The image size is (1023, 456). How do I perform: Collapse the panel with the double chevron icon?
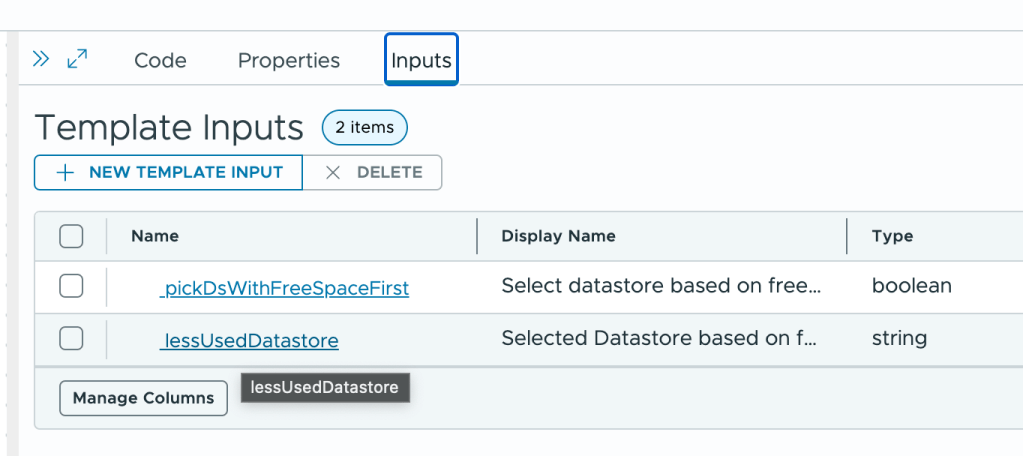[41, 59]
